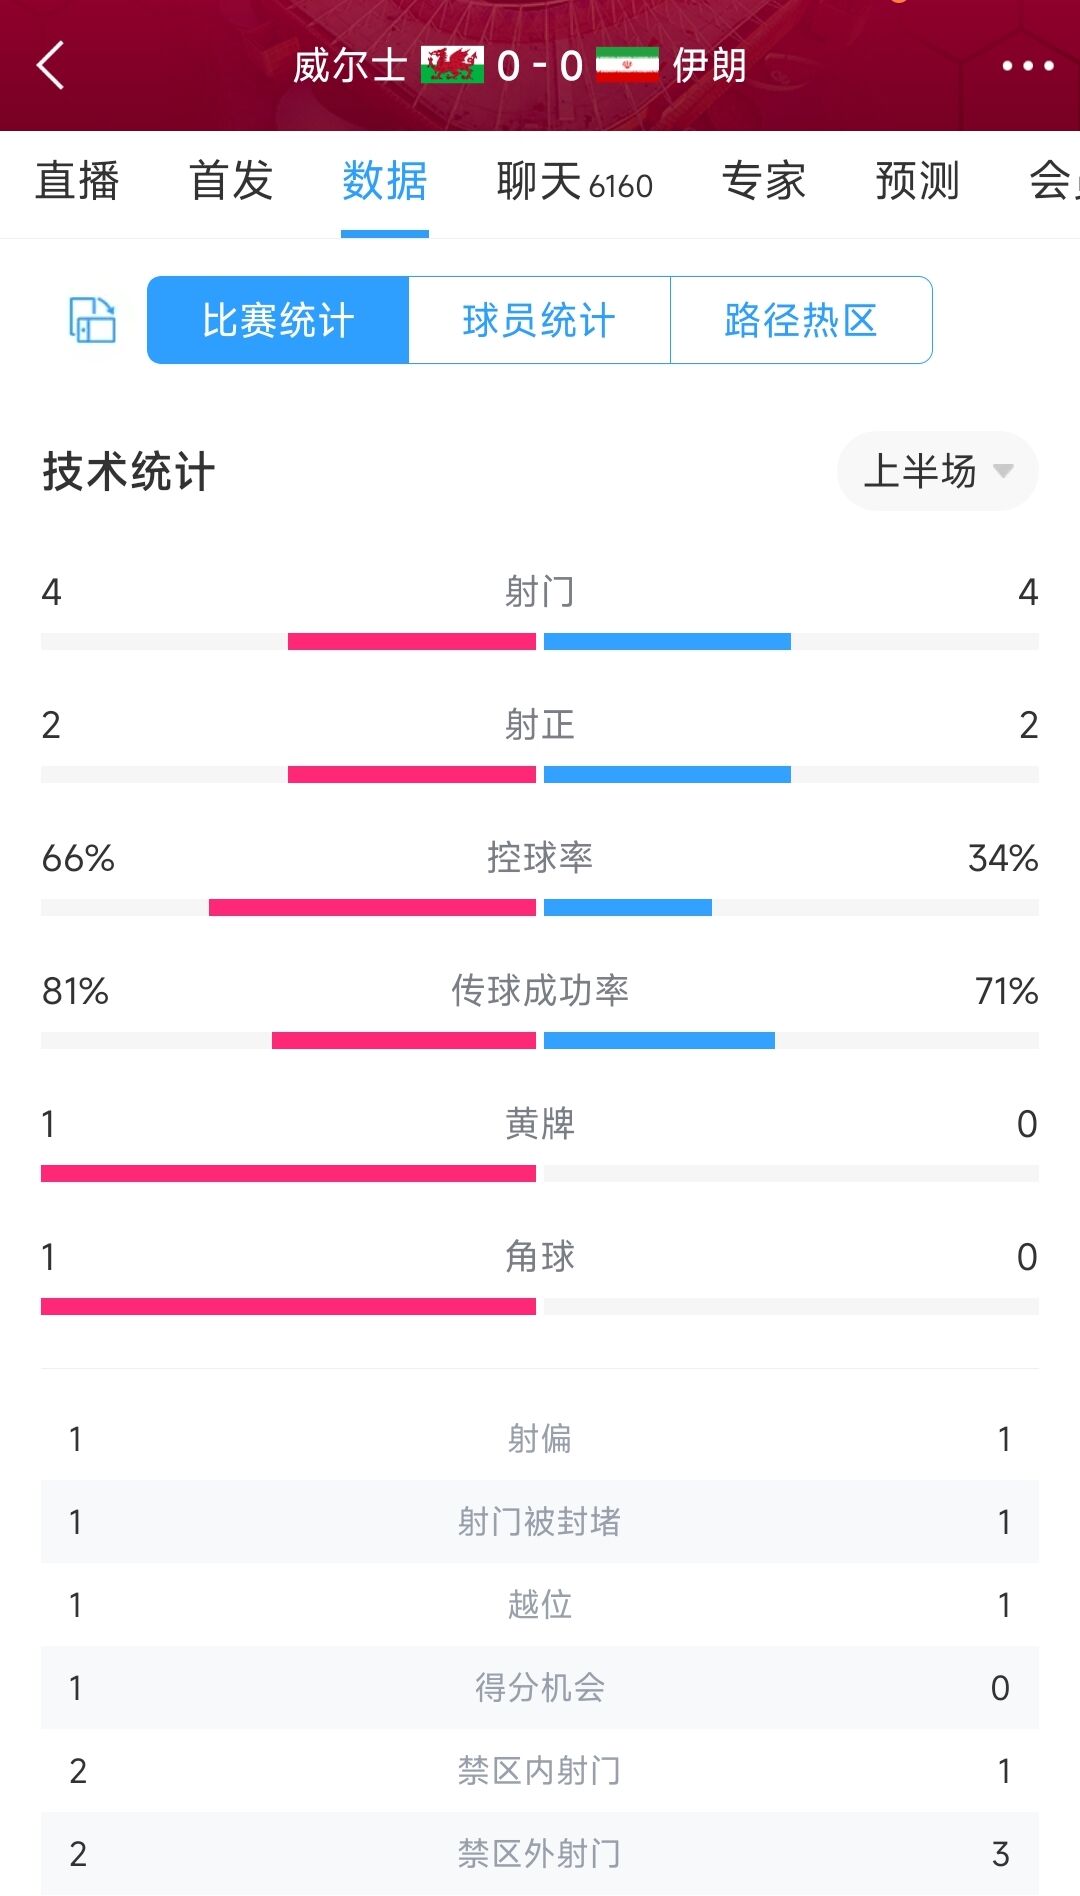Tap the back arrow icon
1080x1896 pixels.
[x=50, y=66]
